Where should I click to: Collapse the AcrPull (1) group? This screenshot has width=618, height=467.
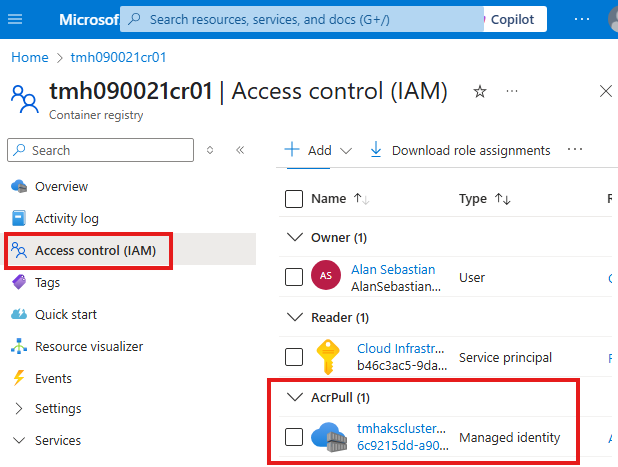coord(295,397)
